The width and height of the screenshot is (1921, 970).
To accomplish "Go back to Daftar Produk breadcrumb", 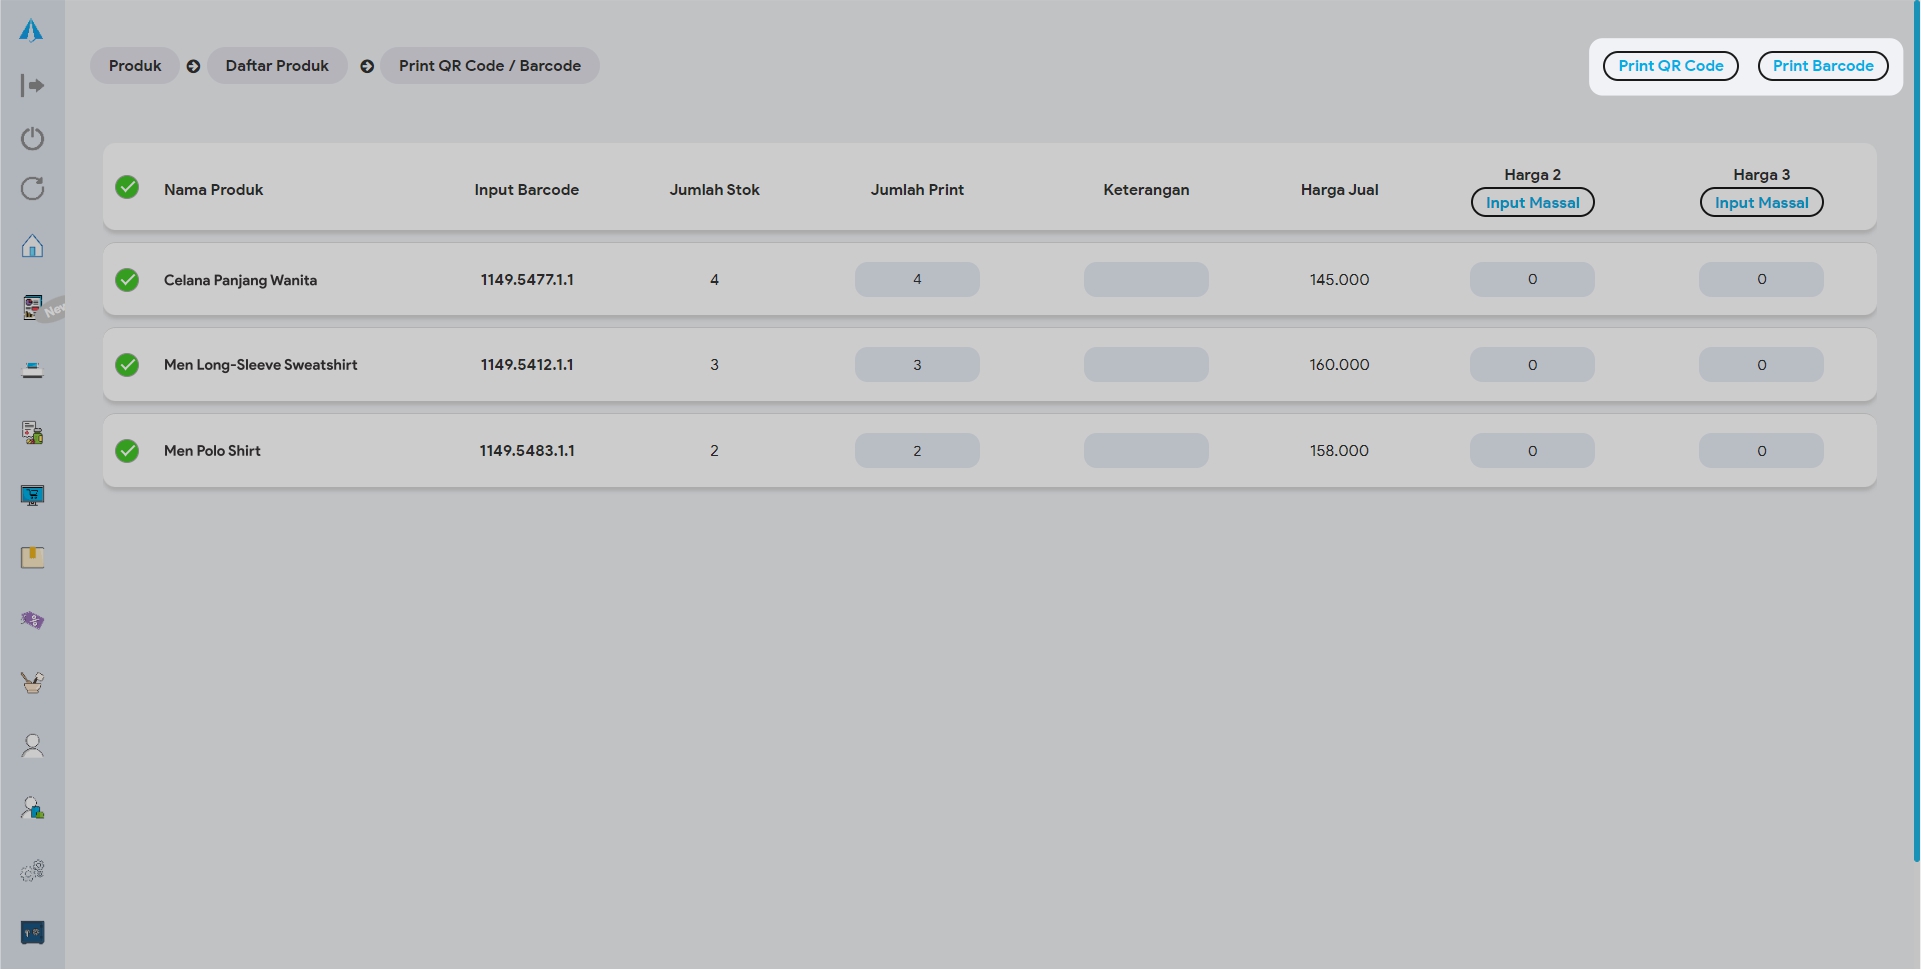I will click(x=277, y=66).
